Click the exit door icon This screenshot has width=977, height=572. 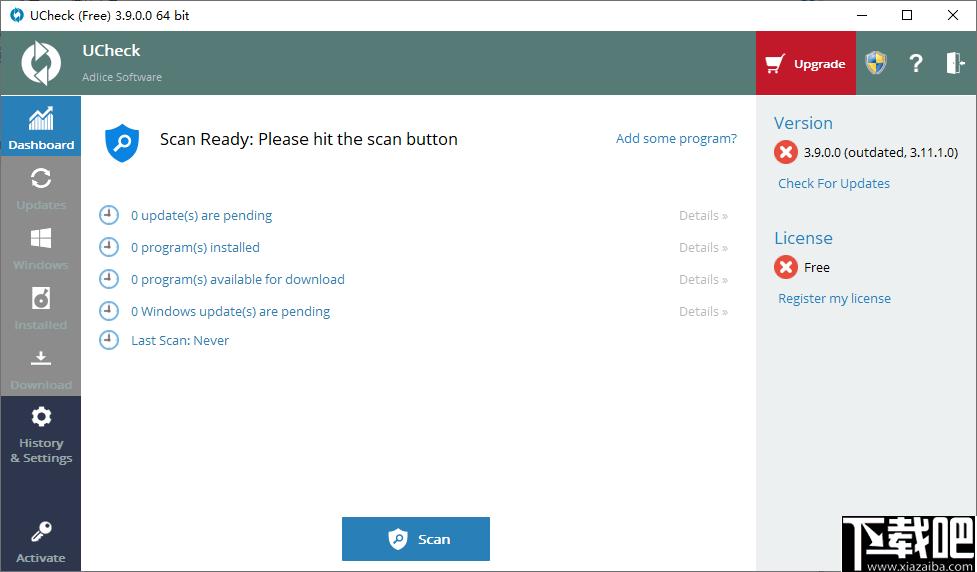(955, 63)
